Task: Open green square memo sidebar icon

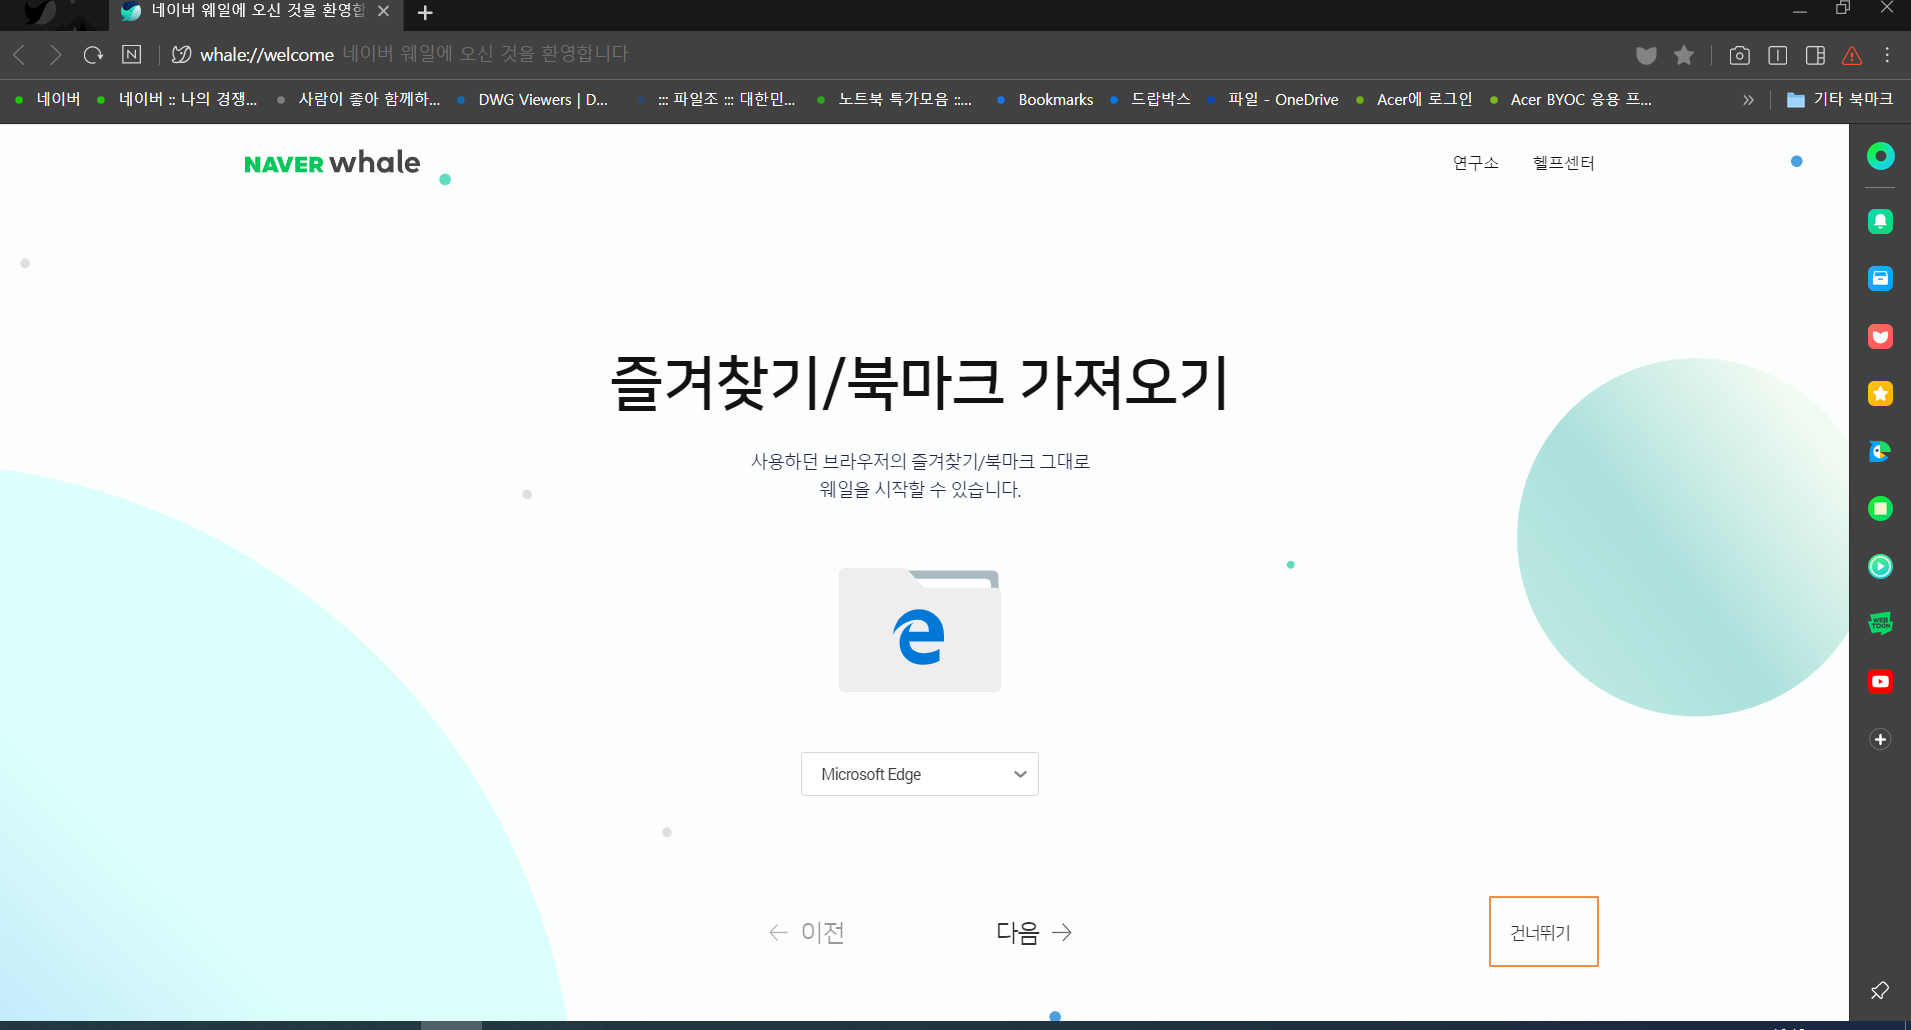Action: pyautogui.click(x=1881, y=509)
